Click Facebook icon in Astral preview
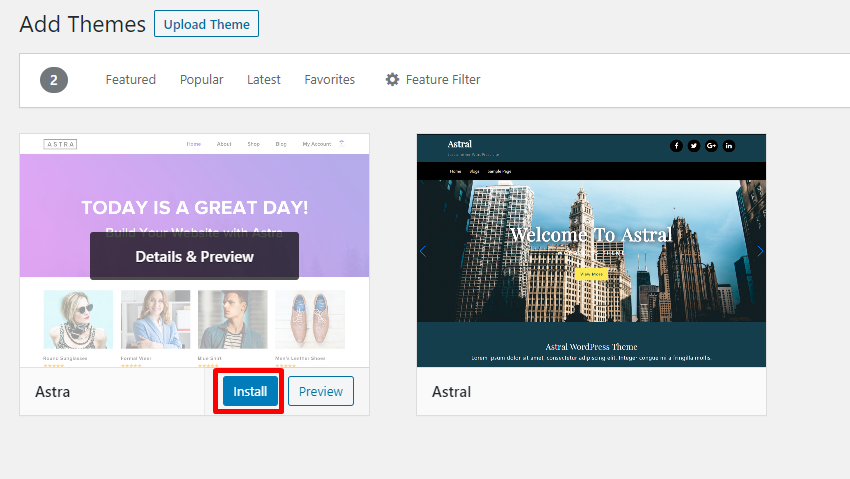This screenshot has height=479, width=850. (676, 146)
